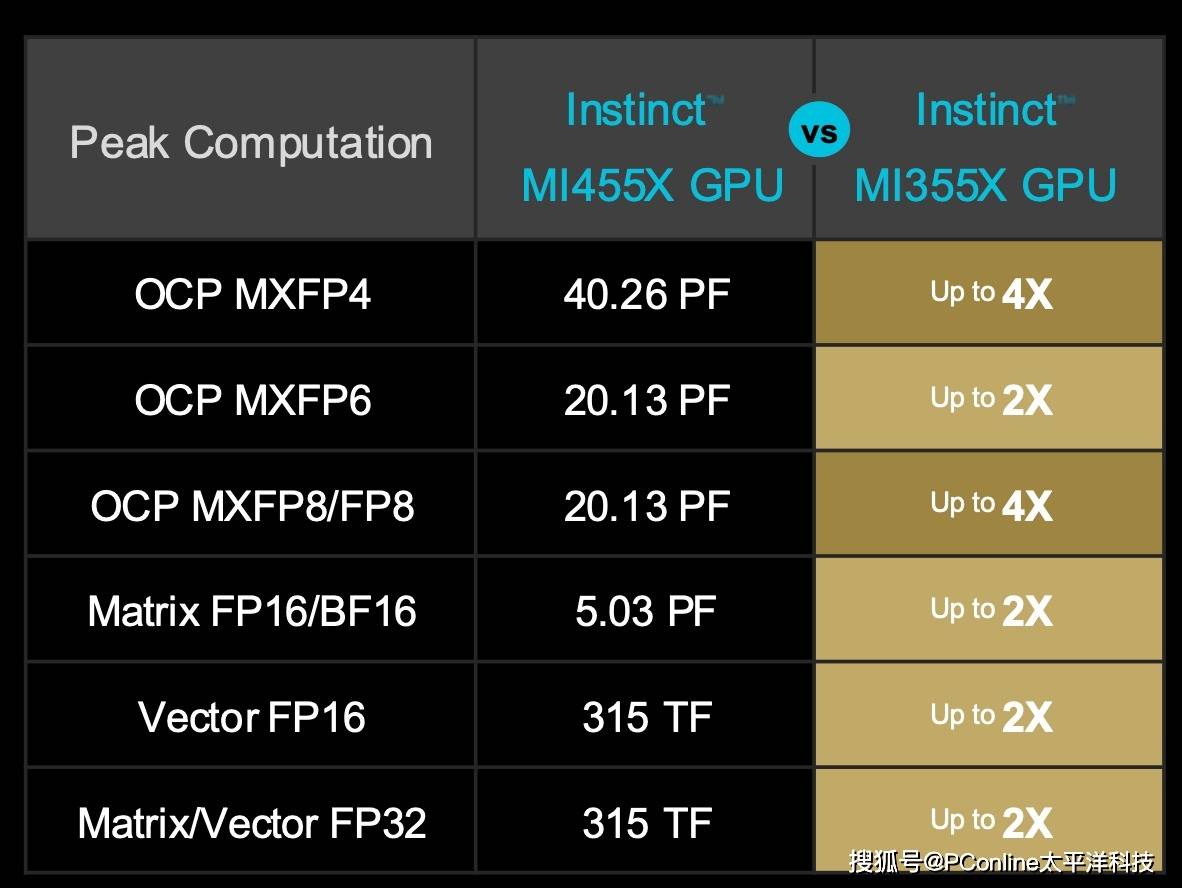Click the PConline watermark text
The width and height of the screenshot is (1182, 888).
tap(1001, 862)
